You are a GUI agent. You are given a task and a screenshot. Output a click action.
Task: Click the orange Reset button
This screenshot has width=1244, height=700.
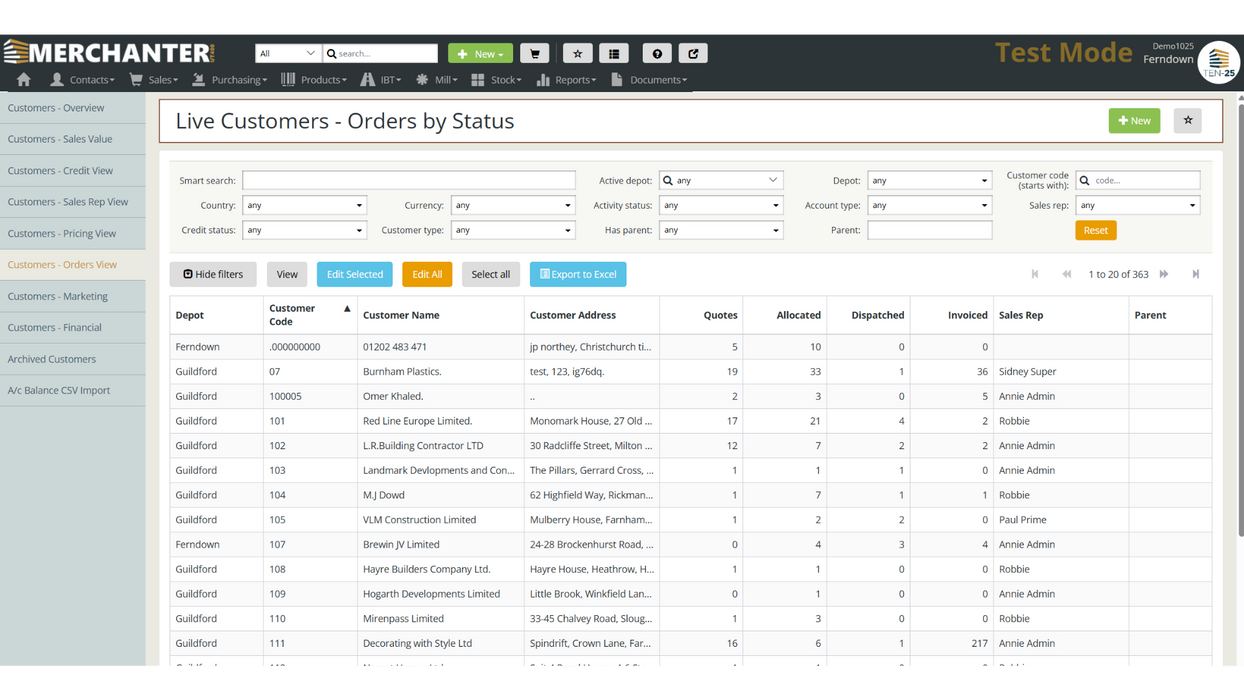point(1096,230)
